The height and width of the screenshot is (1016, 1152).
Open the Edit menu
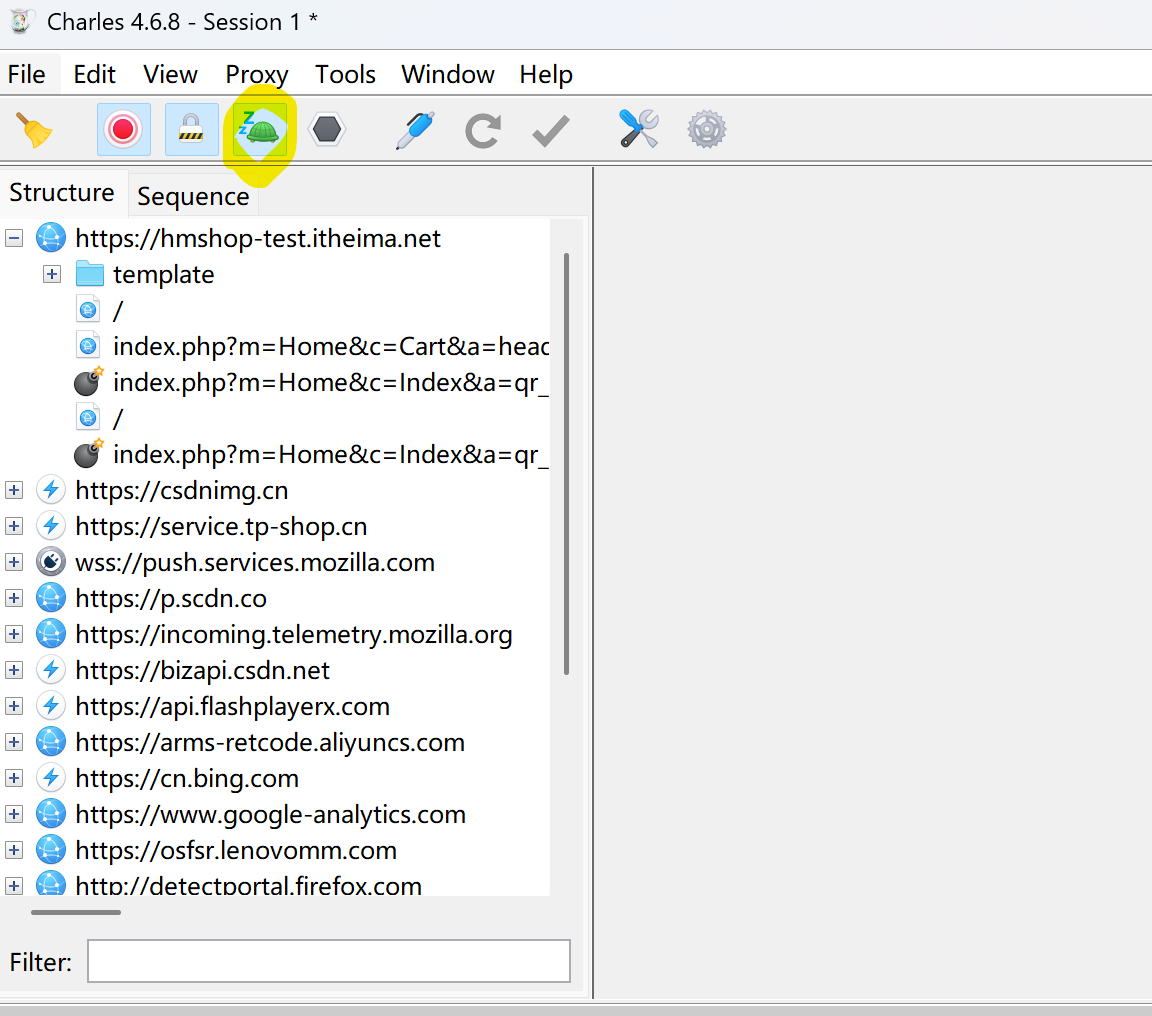[x=94, y=74]
